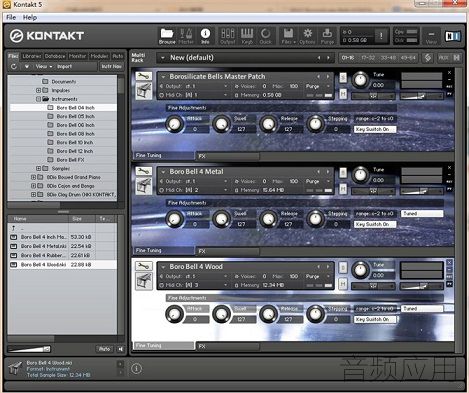Image resolution: width=469 pixels, height=393 pixels.
Task: Click the panic exclamation button
Action: click(381, 36)
